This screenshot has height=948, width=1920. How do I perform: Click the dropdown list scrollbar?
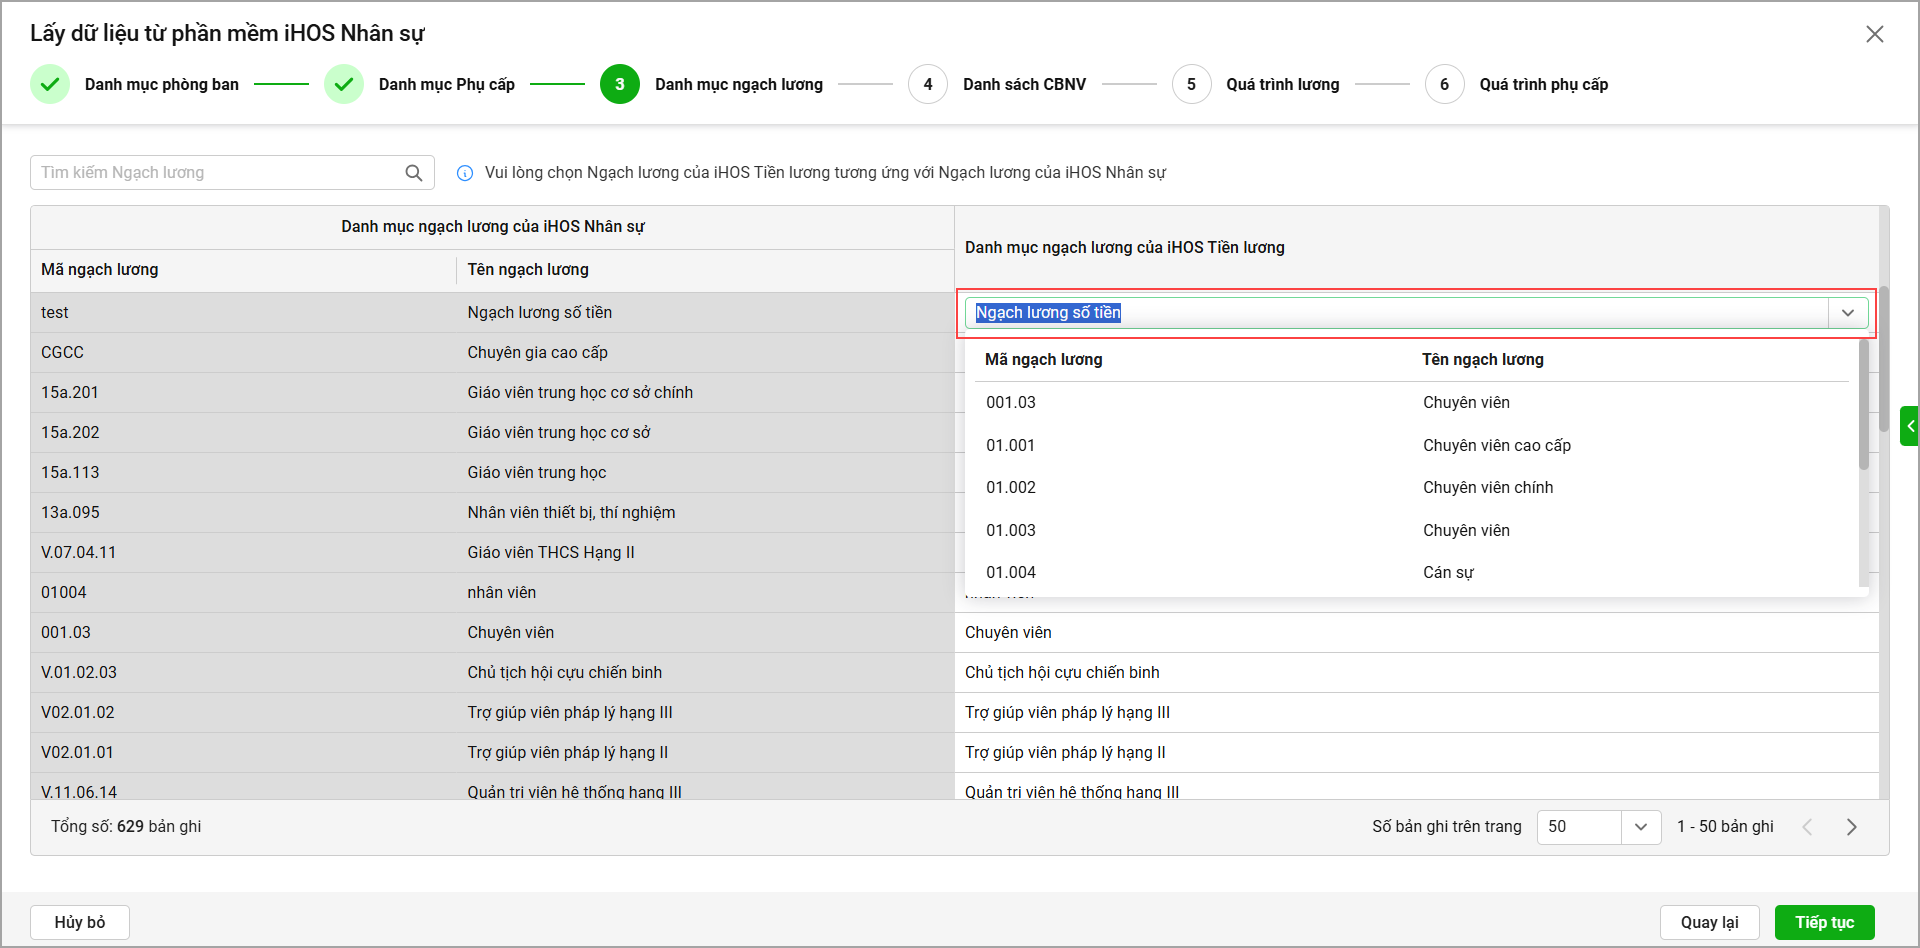coord(1864,404)
